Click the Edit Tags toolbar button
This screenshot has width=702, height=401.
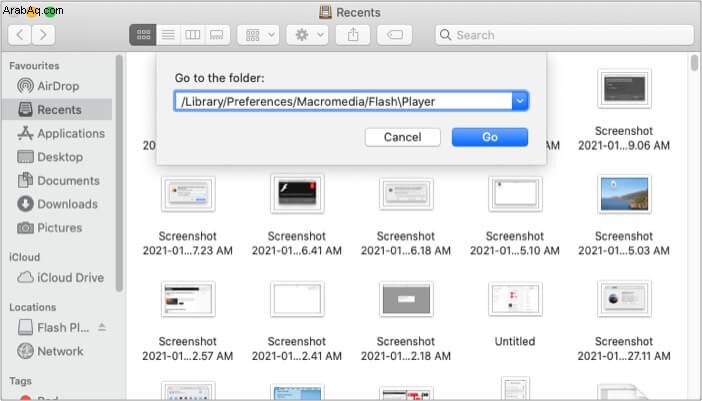click(394, 35)
